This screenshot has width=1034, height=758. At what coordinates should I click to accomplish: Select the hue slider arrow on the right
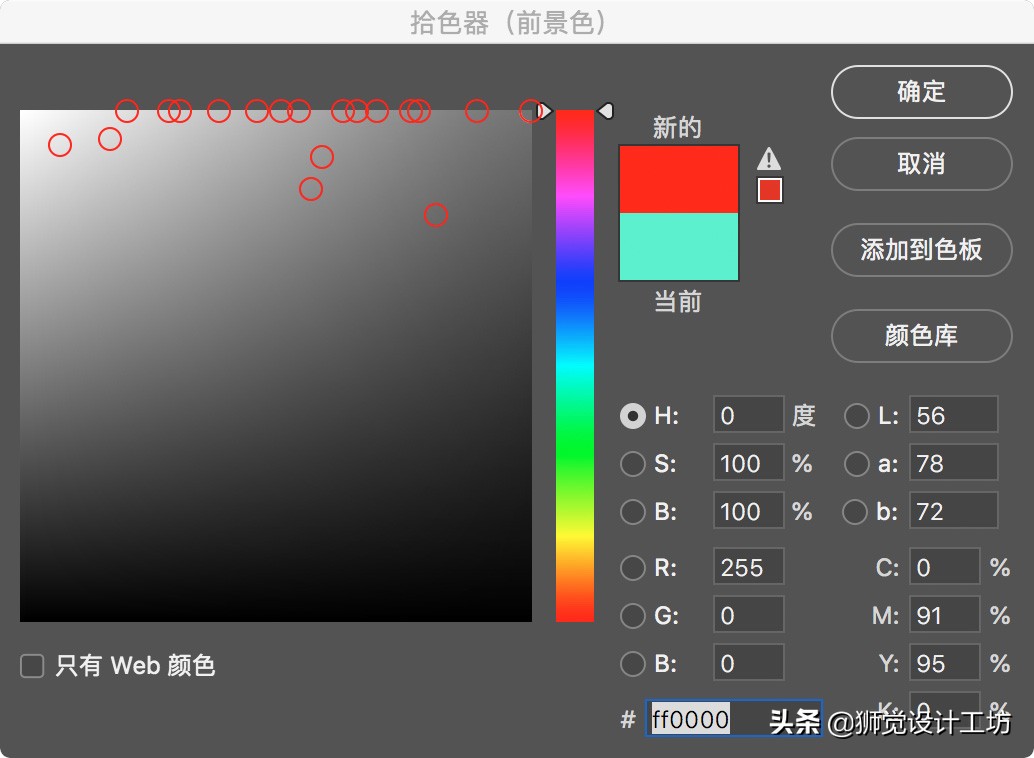(607, 111)
